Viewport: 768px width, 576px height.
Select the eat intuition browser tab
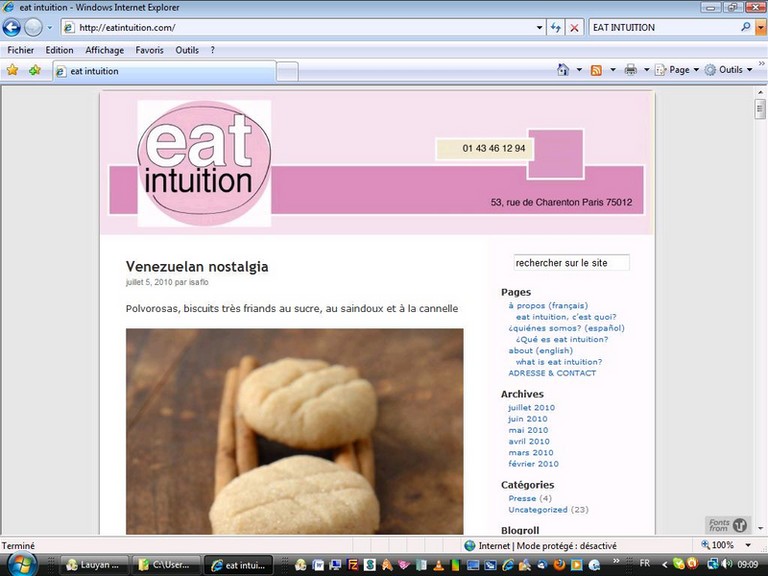164,71
